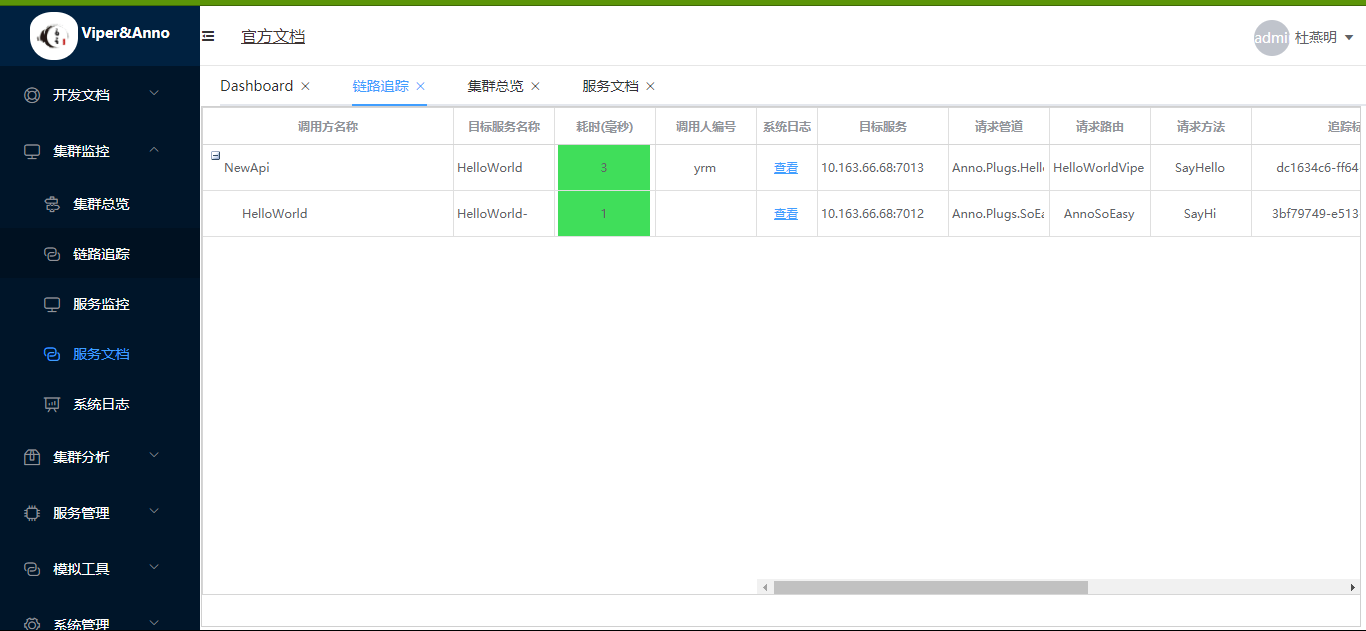The image size is (1366, 631).
Task: Open the 官方文档 link
Action: pyautogui.click(x=273, y=36)
